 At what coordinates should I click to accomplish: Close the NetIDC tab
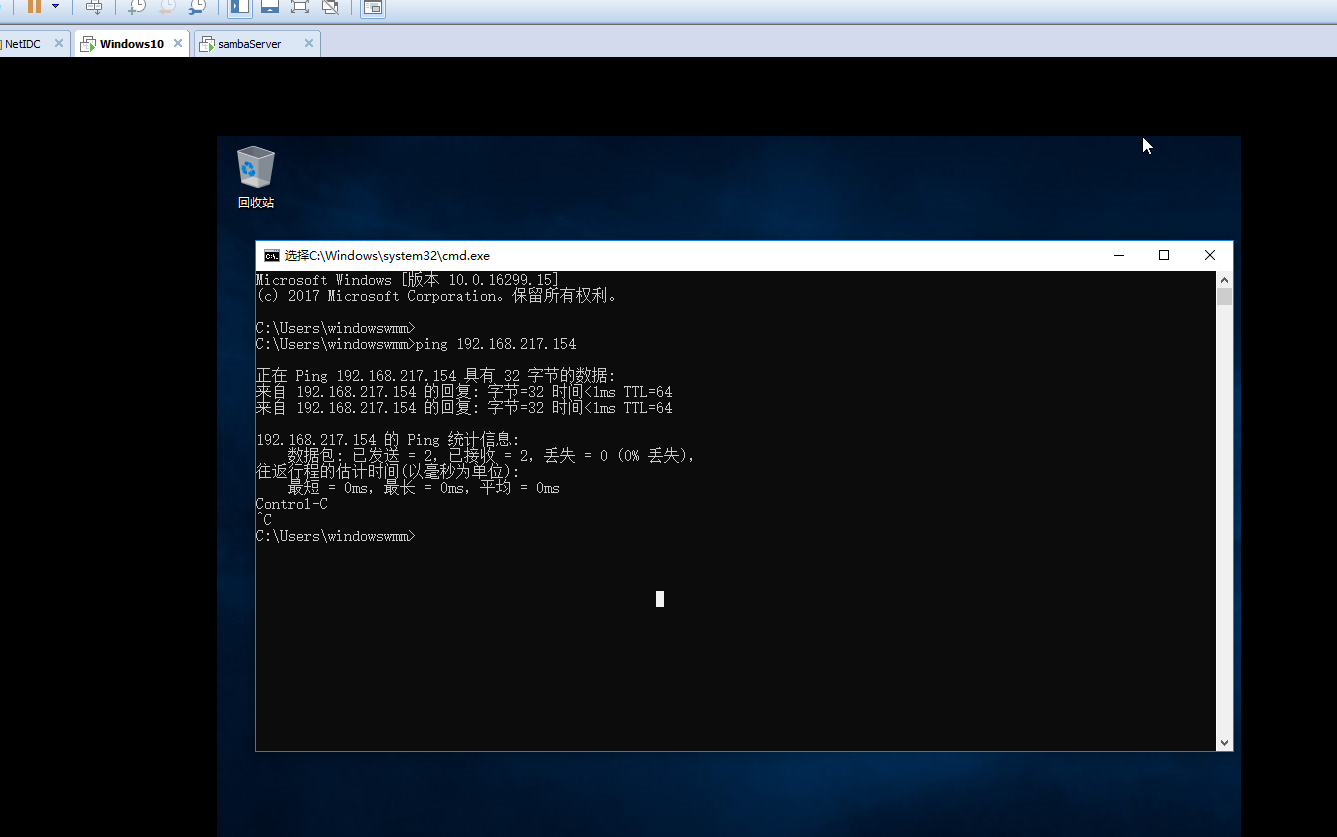point(59,43)
